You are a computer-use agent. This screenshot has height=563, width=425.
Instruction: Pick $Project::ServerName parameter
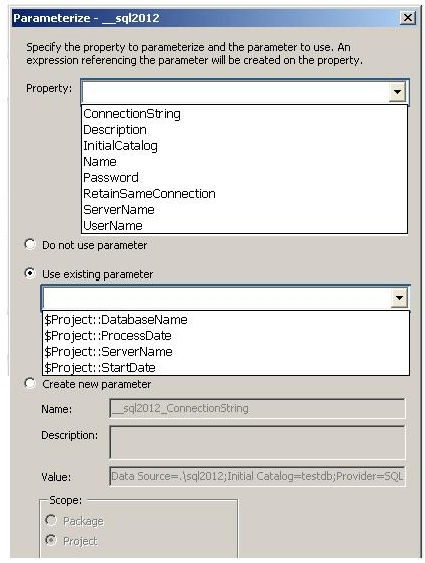tap(226, 352)
